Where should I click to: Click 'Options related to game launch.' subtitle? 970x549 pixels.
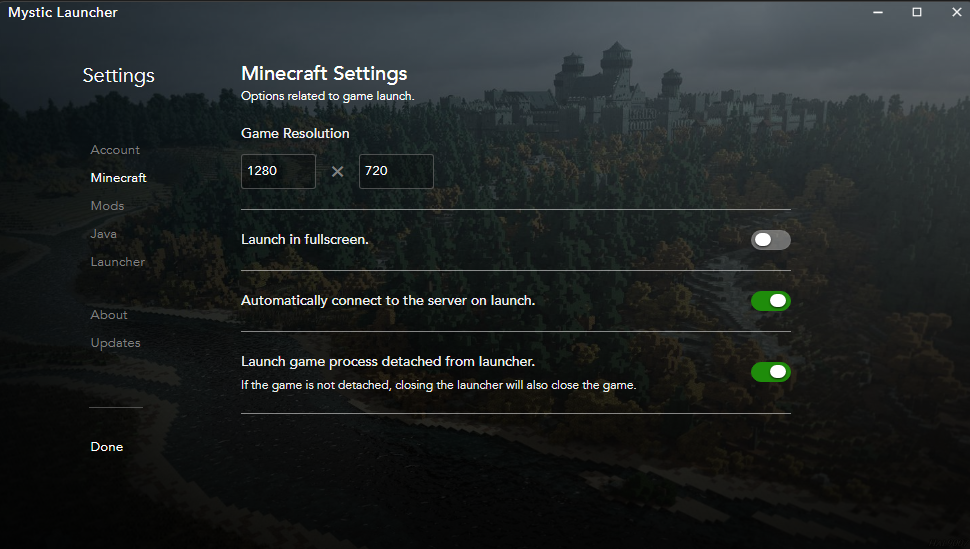(x=328, y=96)
